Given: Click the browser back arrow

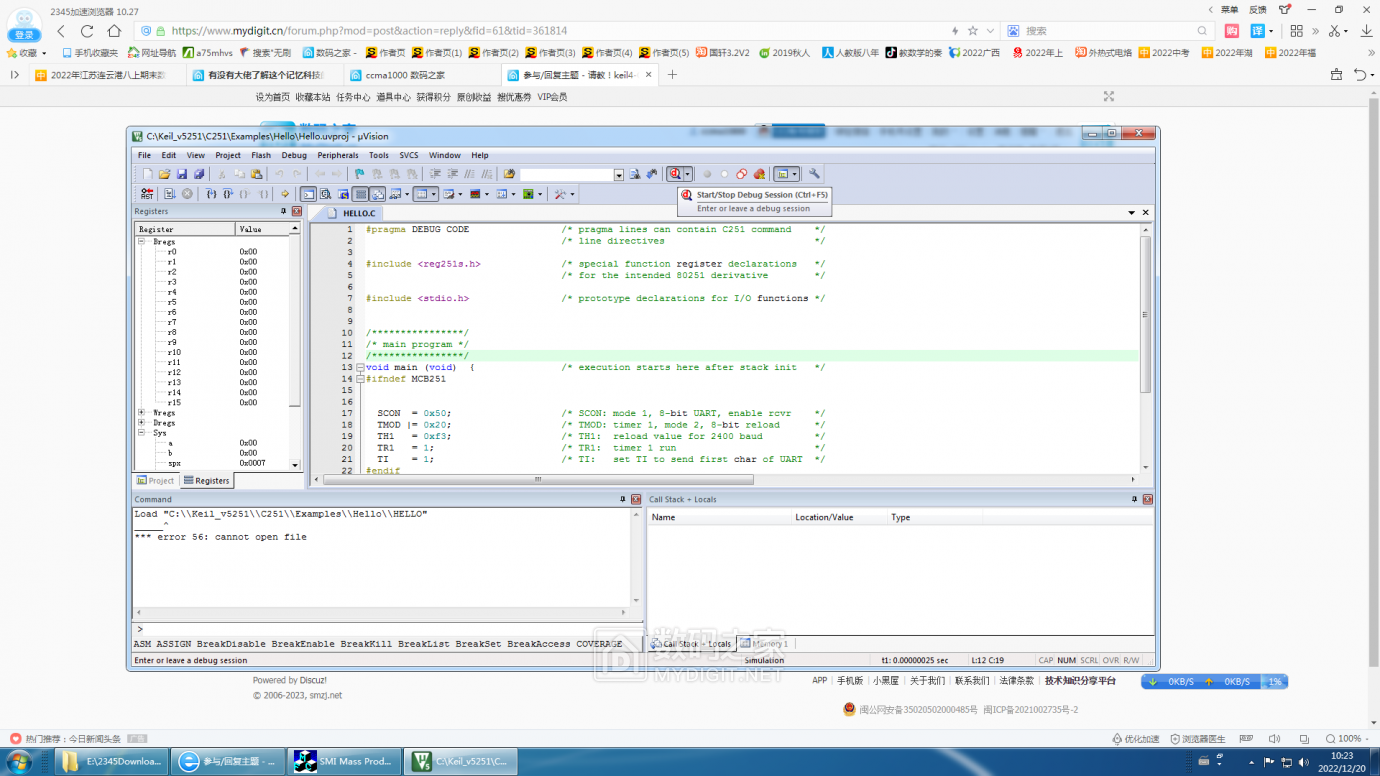Looking at the screenshot, I should click(61, 31).
